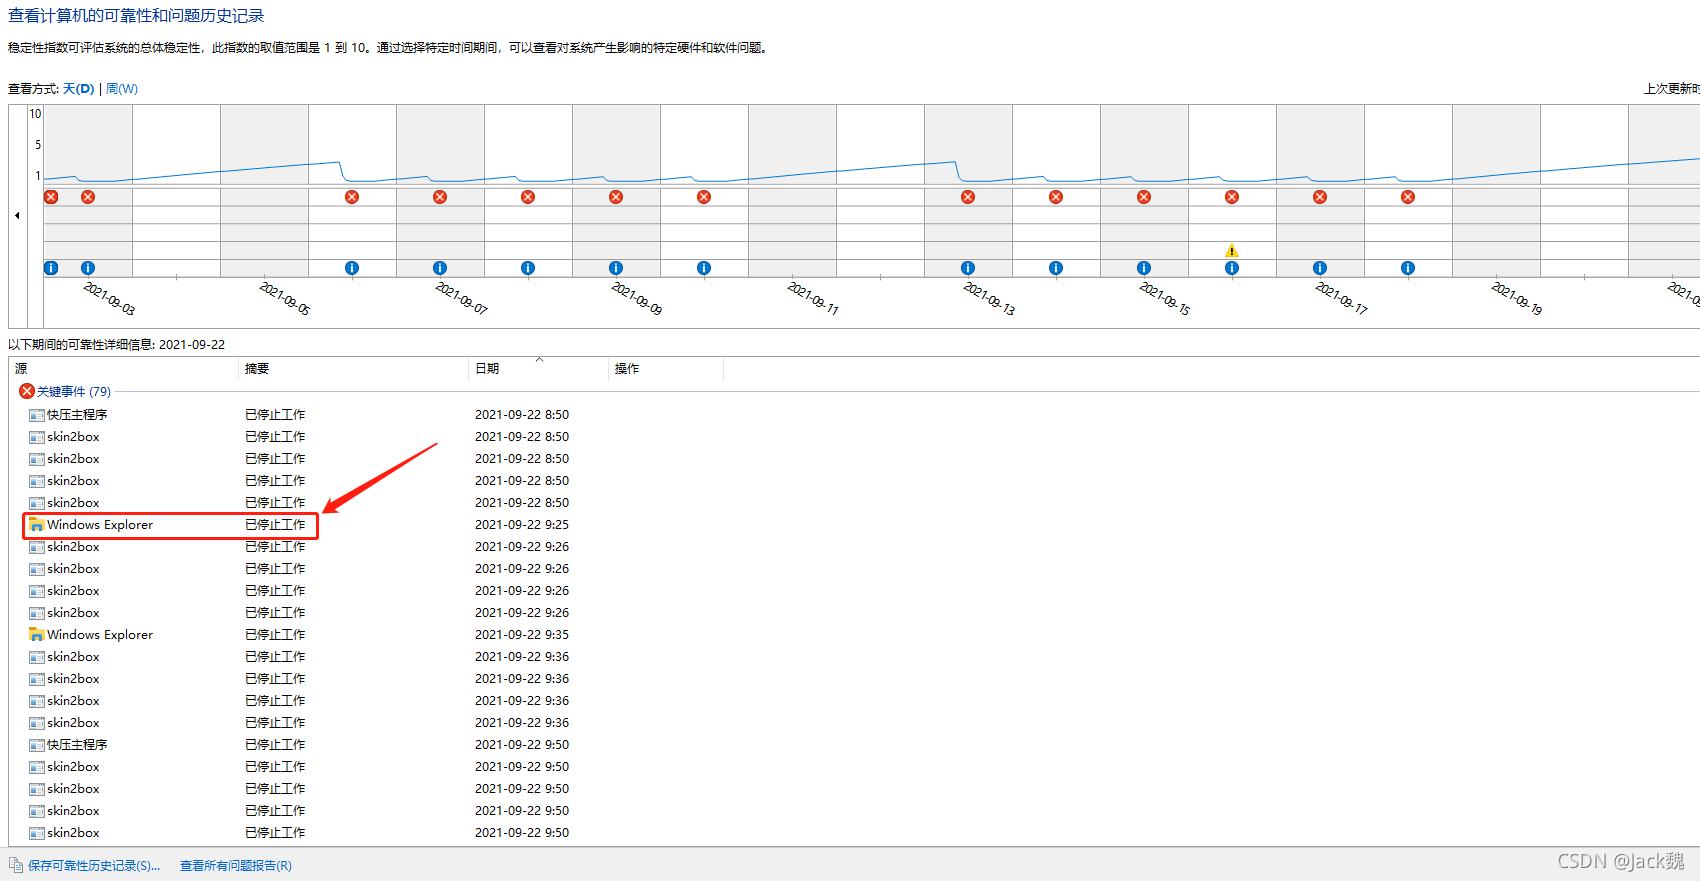The width and height of the screenshot is (1700, 881).
Task: Click the date cell 2021-09-22 9:25
Action: (x=522, y=525)
